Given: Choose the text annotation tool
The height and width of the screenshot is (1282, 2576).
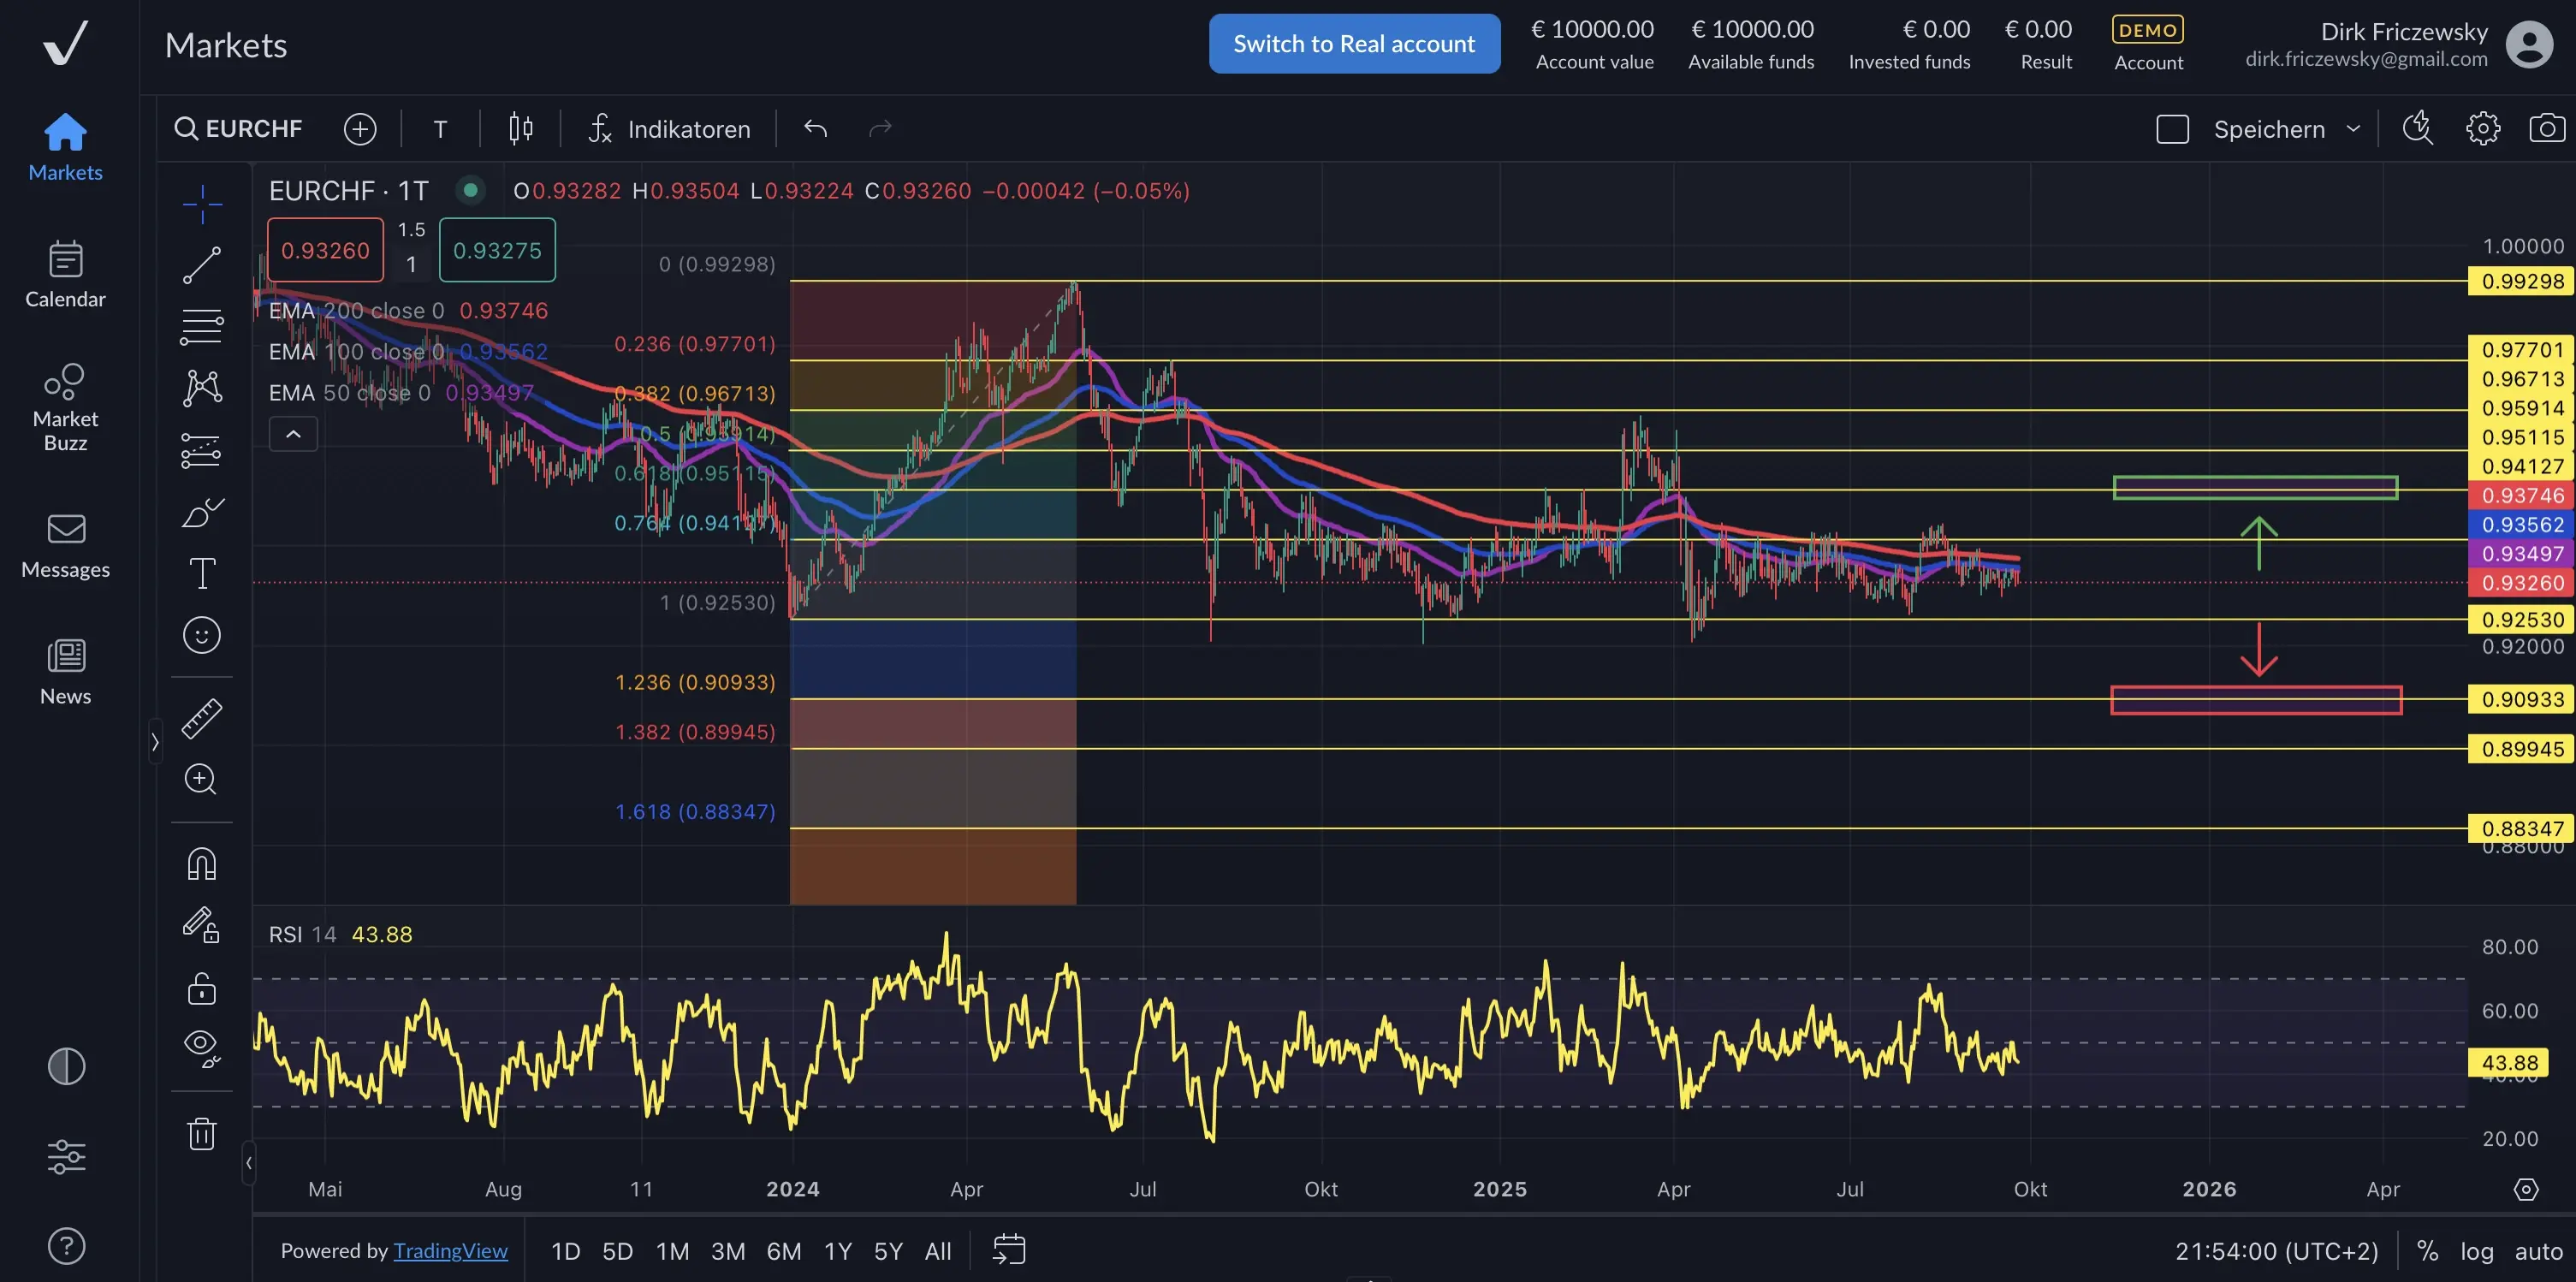Looking at the screenshot, I should 201,573.
